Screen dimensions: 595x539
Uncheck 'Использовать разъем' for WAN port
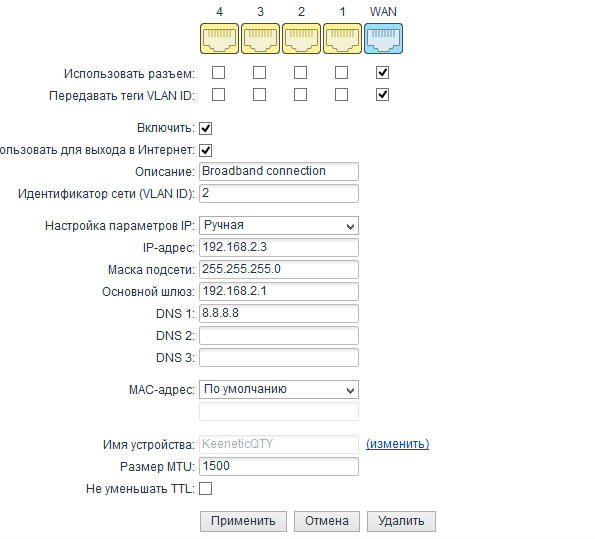(x=382, y=72)
